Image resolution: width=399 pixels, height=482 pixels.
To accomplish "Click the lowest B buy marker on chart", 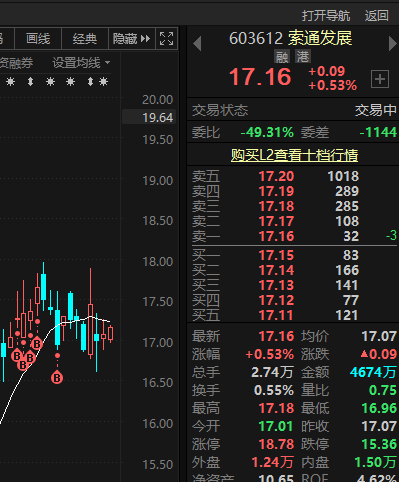I will pos(57,378).
